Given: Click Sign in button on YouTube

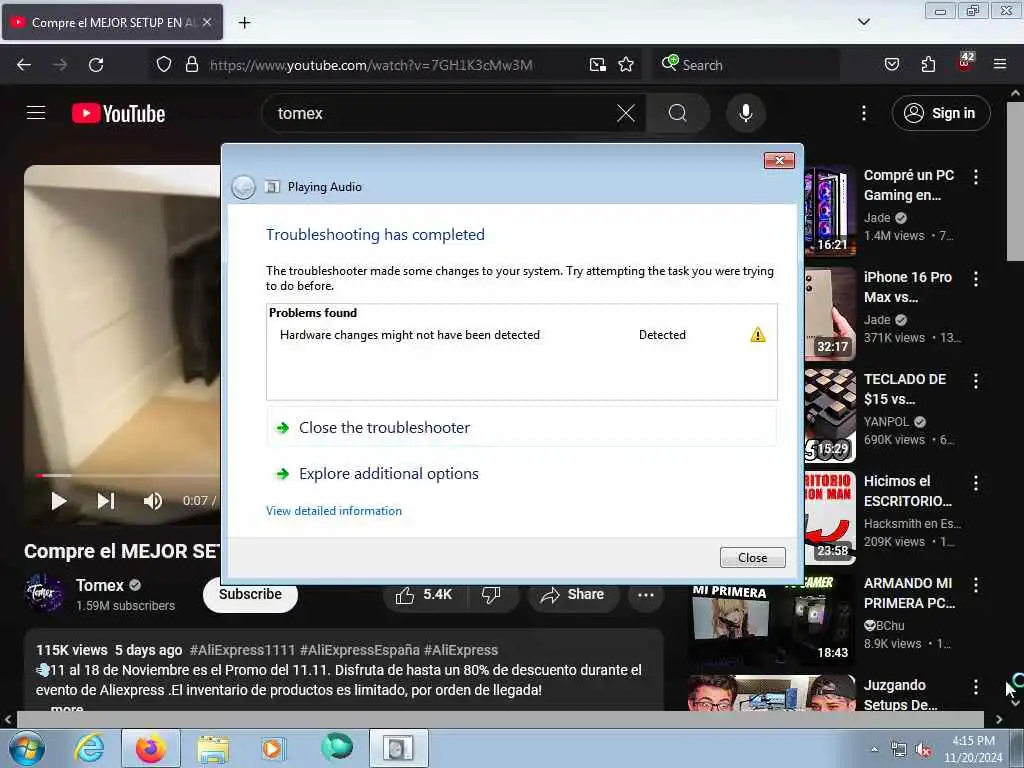Looking at the screenshot, I should tap(940, 114).
